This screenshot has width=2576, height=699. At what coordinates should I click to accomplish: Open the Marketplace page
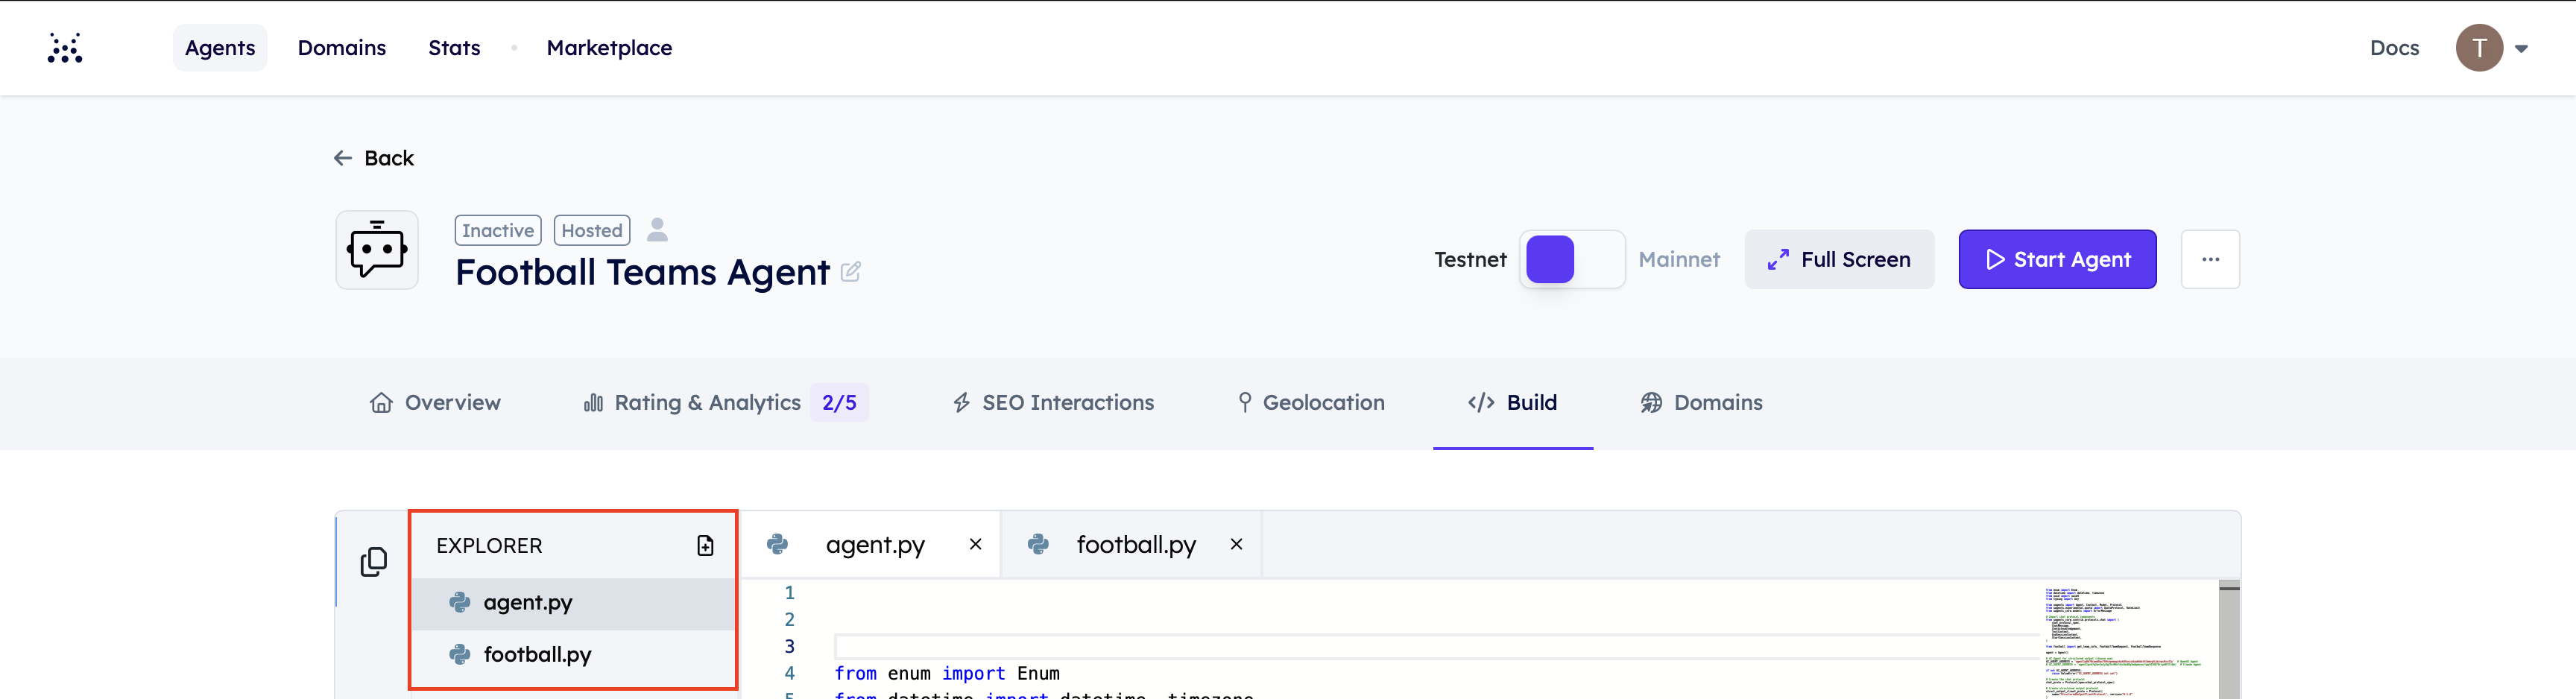(609, 48)
